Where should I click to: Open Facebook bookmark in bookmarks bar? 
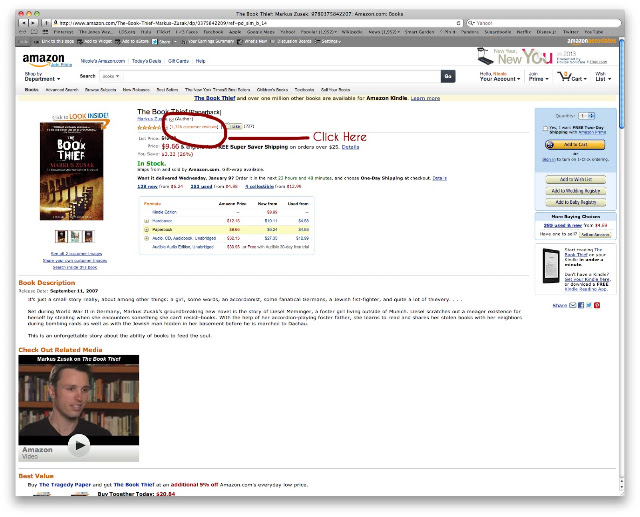tap(213, 32)
